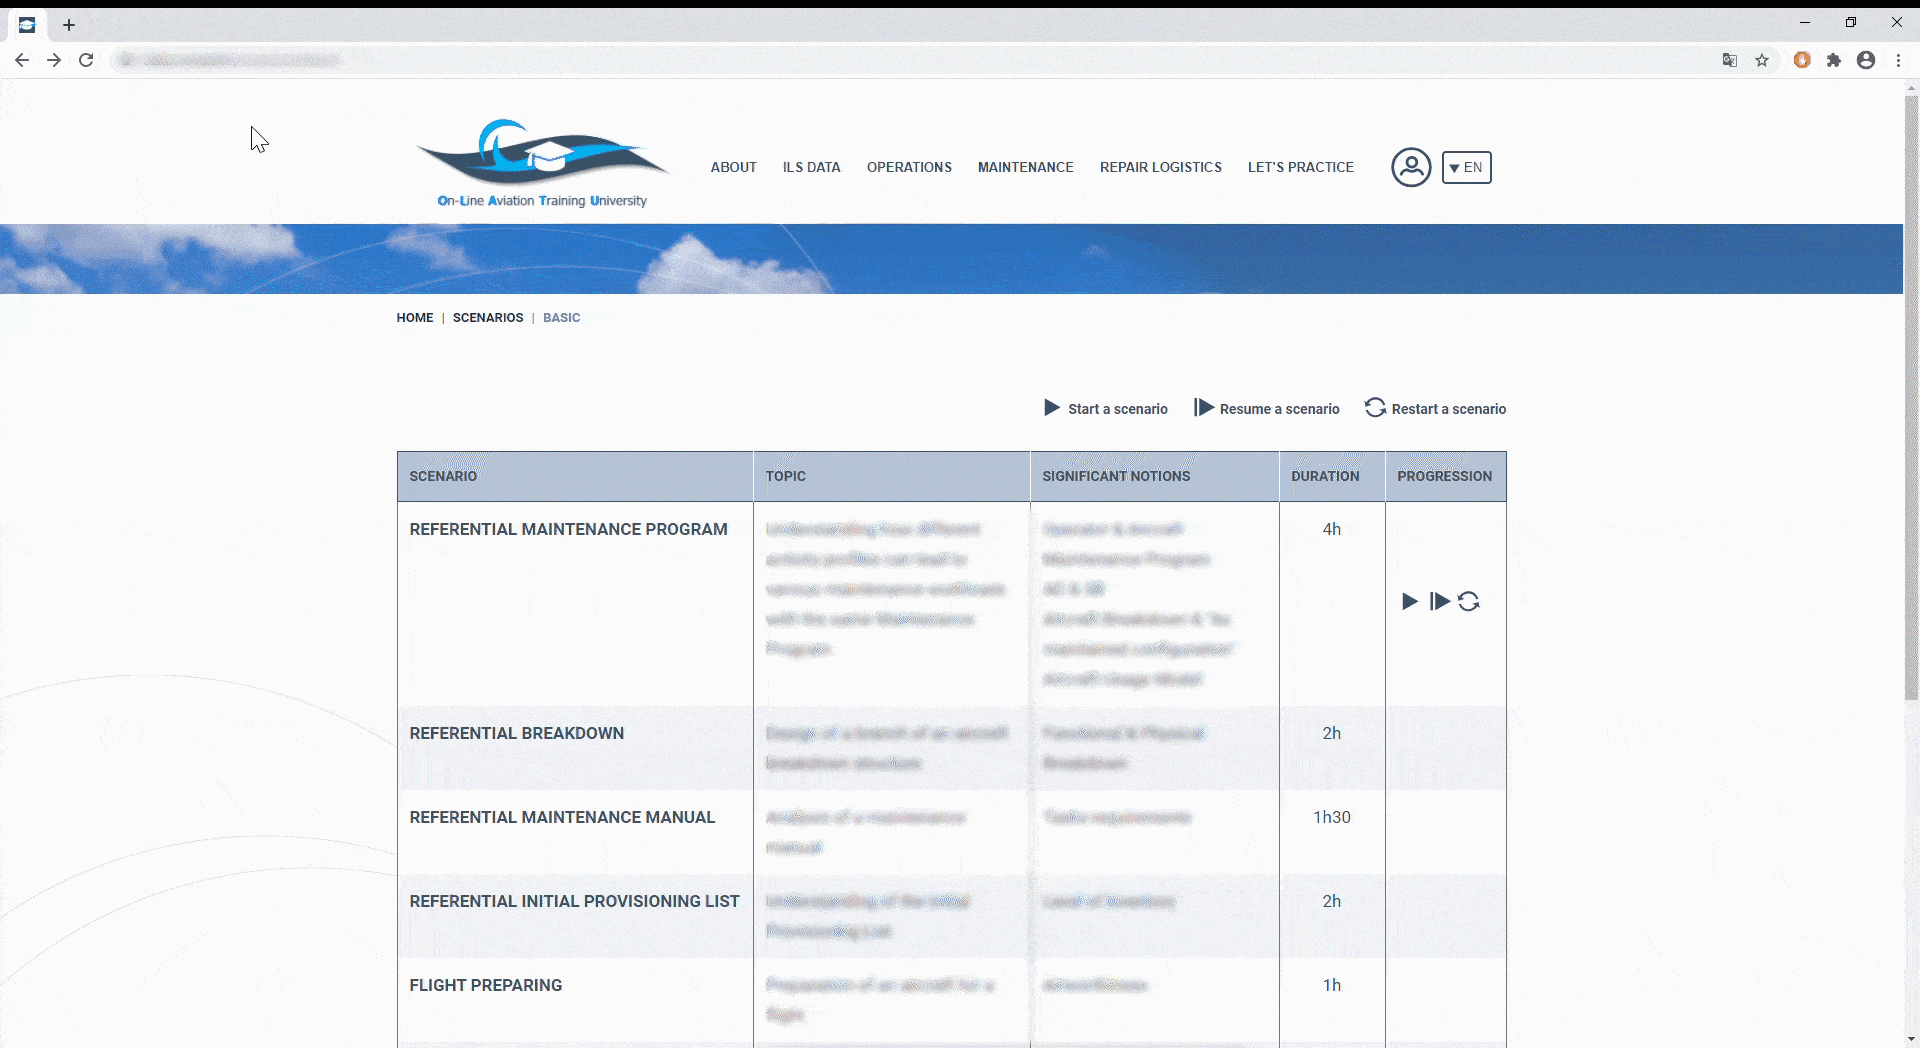Screen dimensions: 1920x1048
Task: Click the PROGRESSION column header
Action: [x=1445, y=476]
